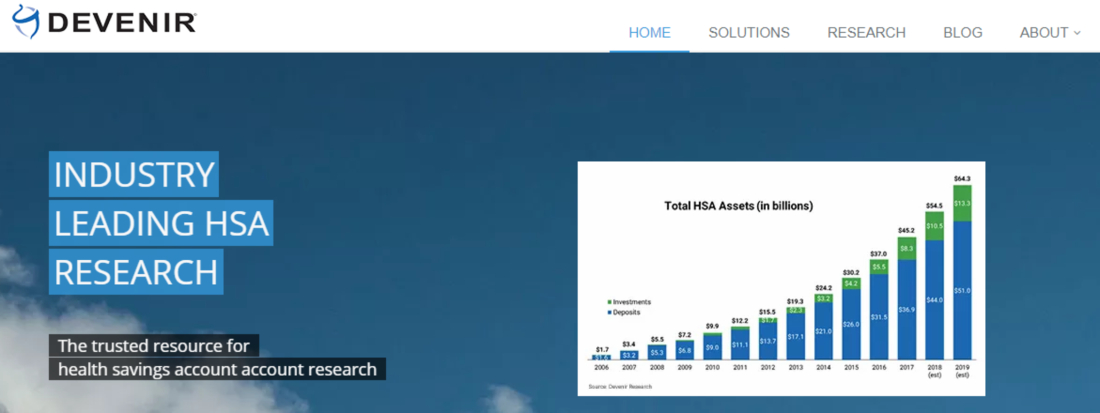The height and width of the screenshot is (413, 1100).
Task: Open the HOME menu item
Action: pos(650,33)
